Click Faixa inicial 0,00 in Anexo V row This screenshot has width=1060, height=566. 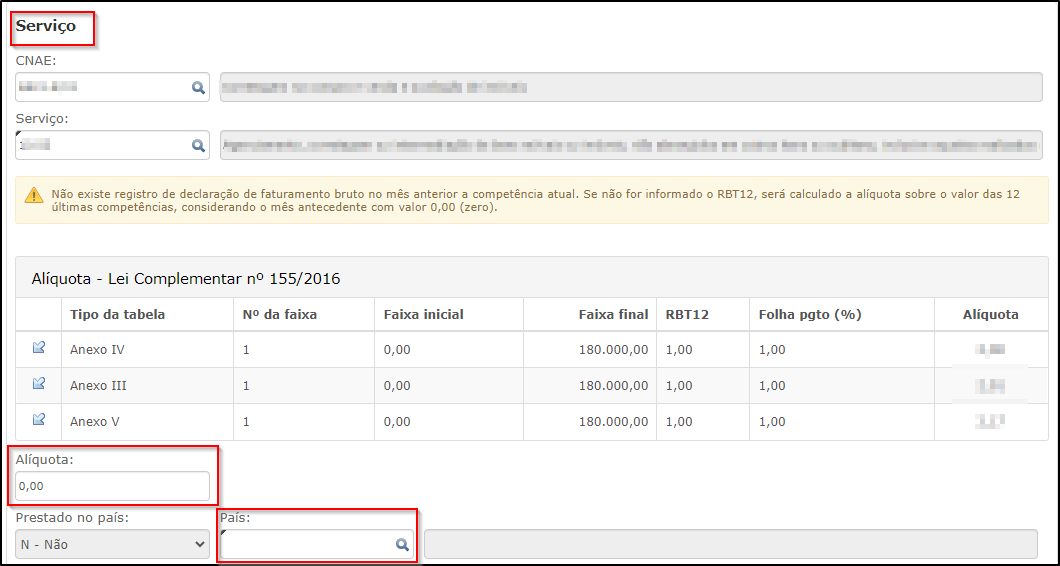click(x=397, y=422)
